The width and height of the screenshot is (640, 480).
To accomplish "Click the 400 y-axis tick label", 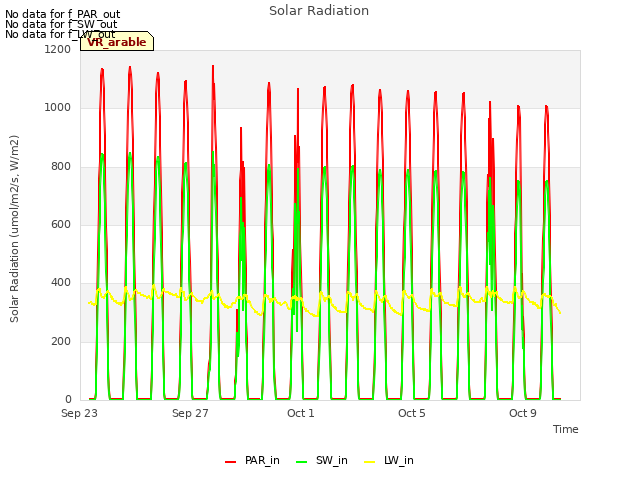I will coord(61,282).
